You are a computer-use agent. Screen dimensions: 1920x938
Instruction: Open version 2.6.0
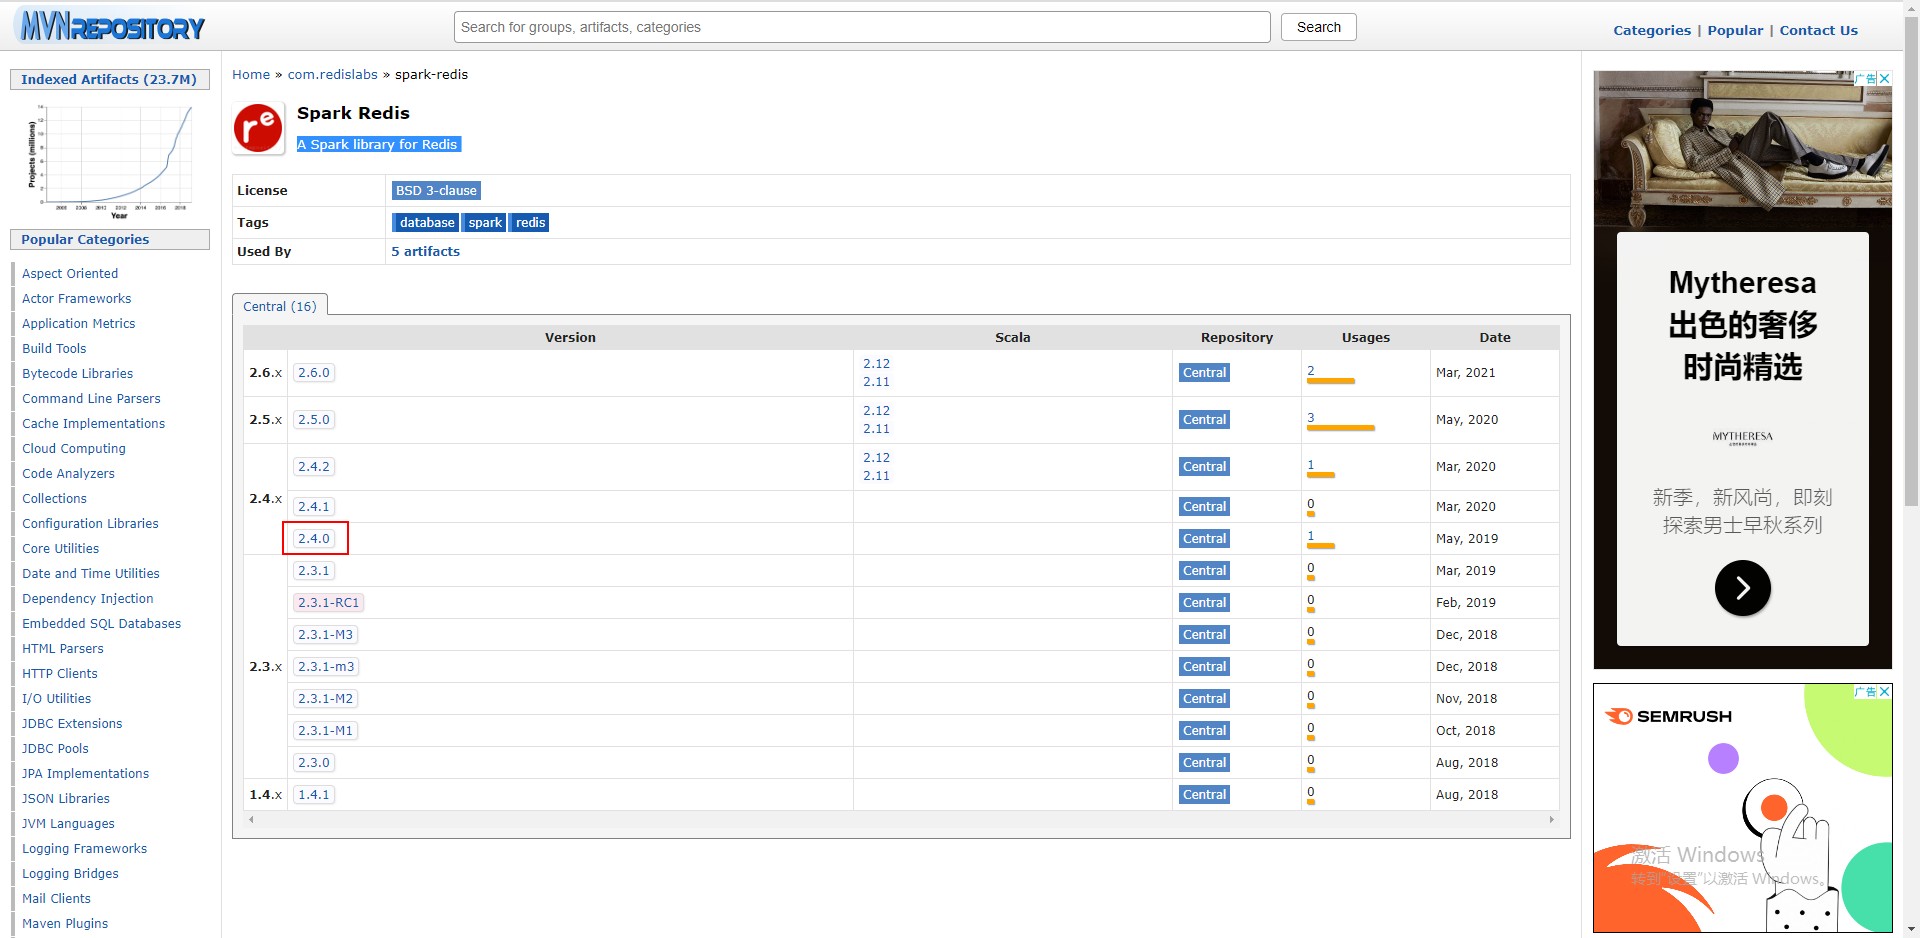314,372
